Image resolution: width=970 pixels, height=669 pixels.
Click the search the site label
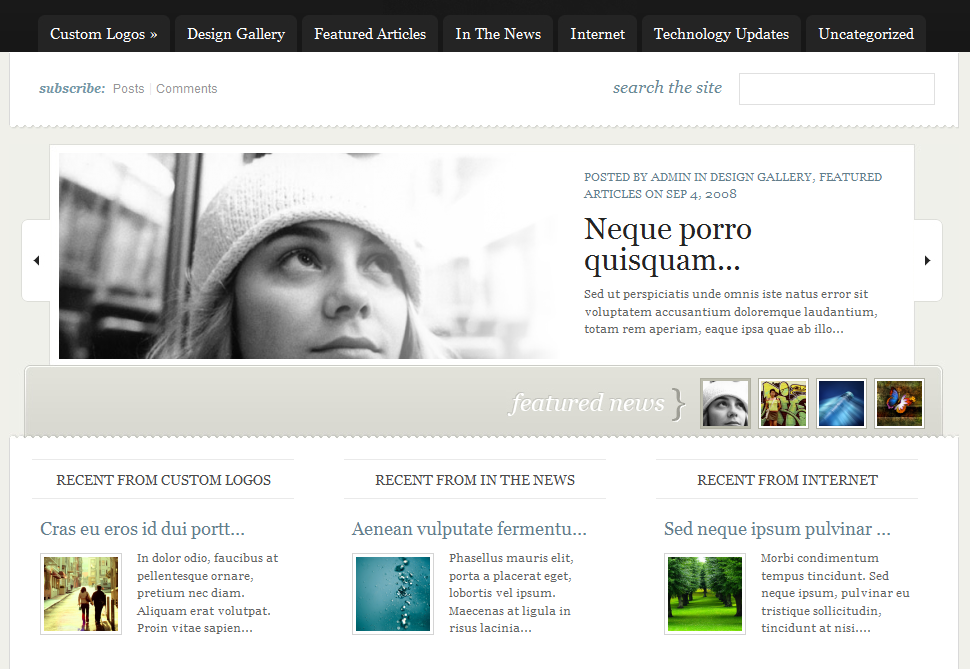pos(667,88)
